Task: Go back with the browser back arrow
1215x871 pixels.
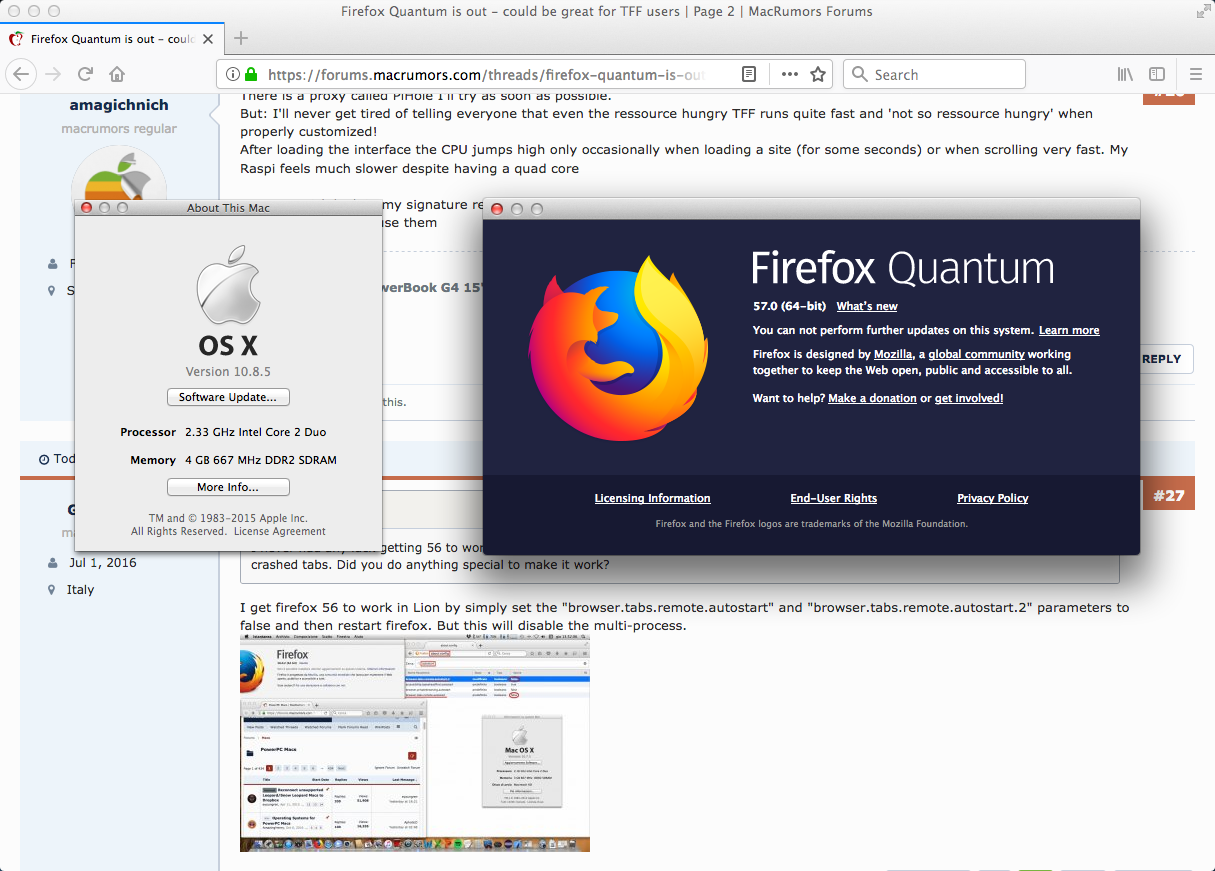Action: (22, 74)
